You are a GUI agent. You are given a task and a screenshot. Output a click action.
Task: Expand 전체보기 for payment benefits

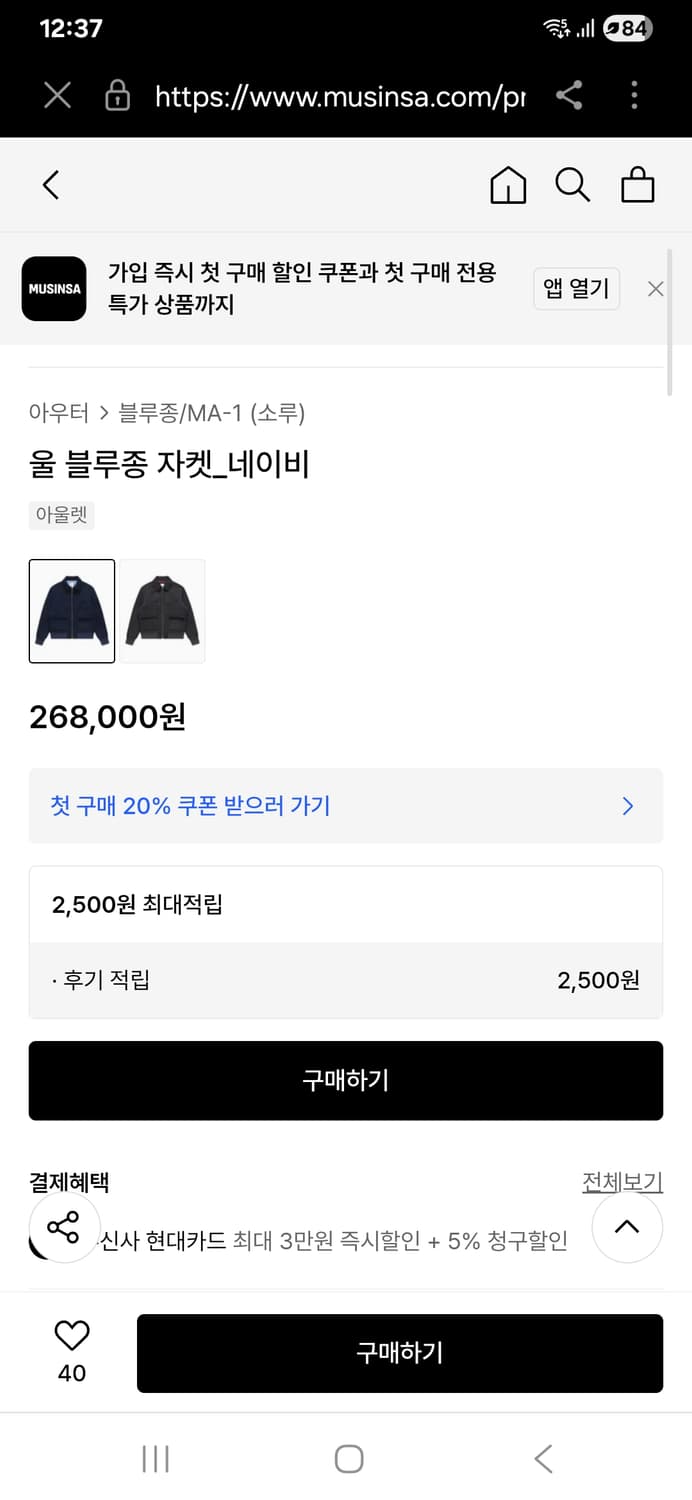pyautogui.click(x=622, y=1182)
